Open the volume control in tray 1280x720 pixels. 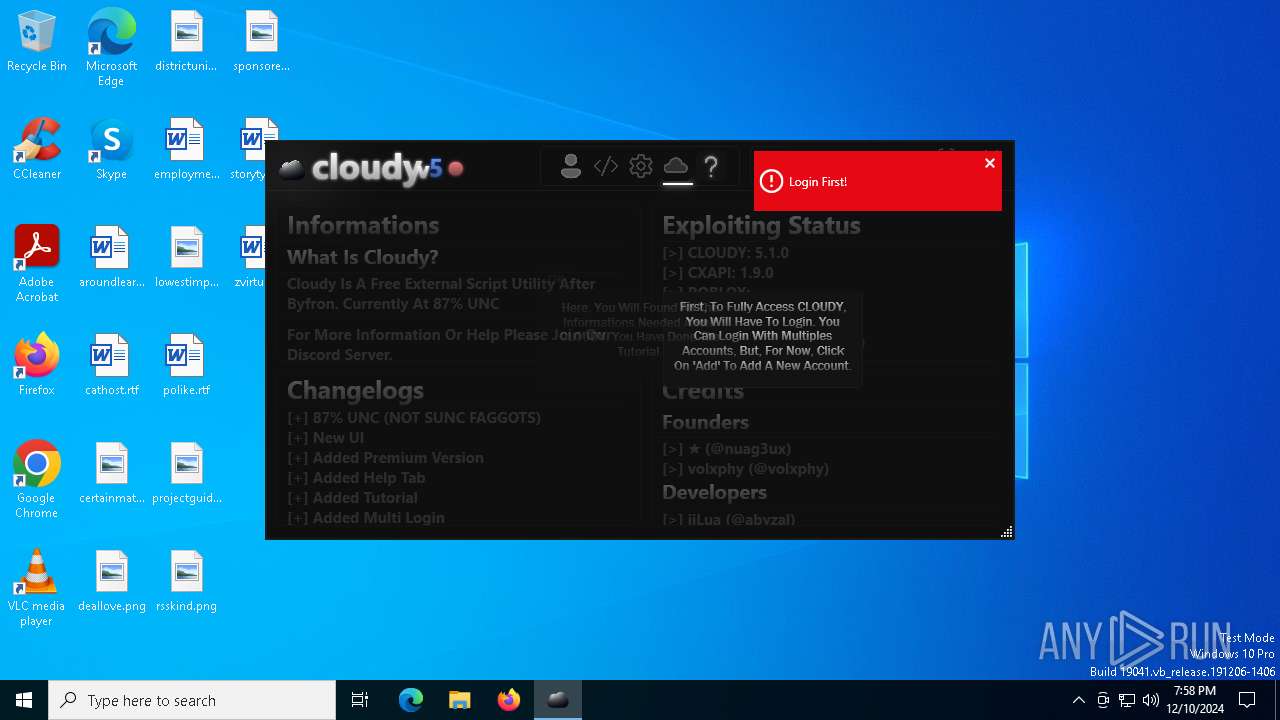coord(1151,700)
